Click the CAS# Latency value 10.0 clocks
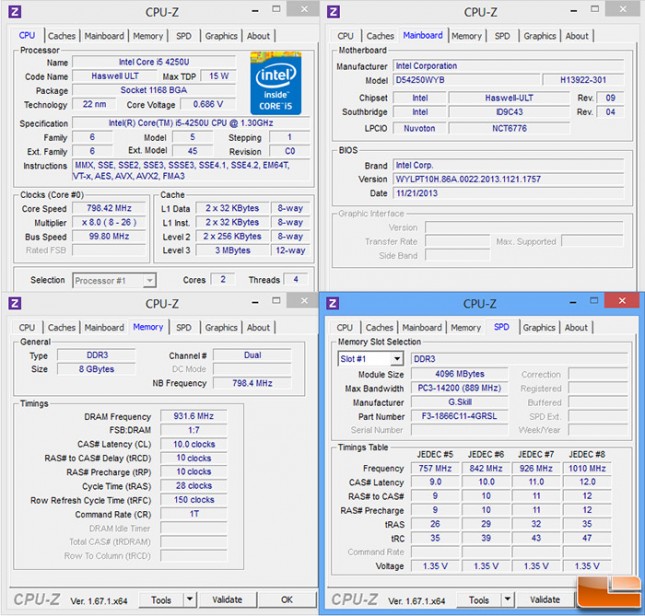Viewport: 645px width, 616px height. 193,444
